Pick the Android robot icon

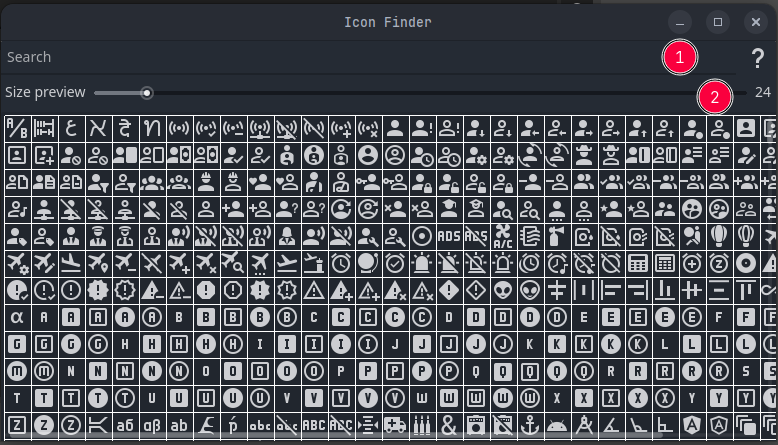click(557, 425)
